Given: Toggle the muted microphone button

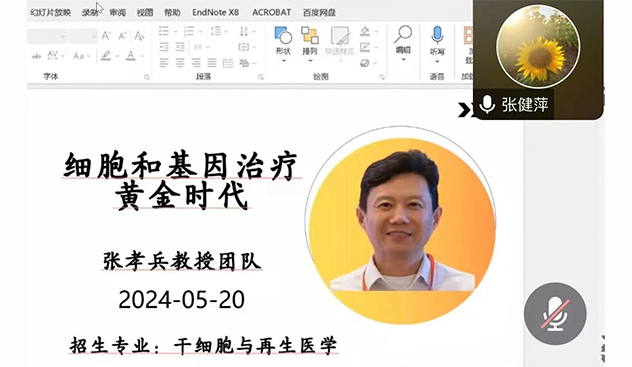Looking at the screenshot, I should click(555, 314).
